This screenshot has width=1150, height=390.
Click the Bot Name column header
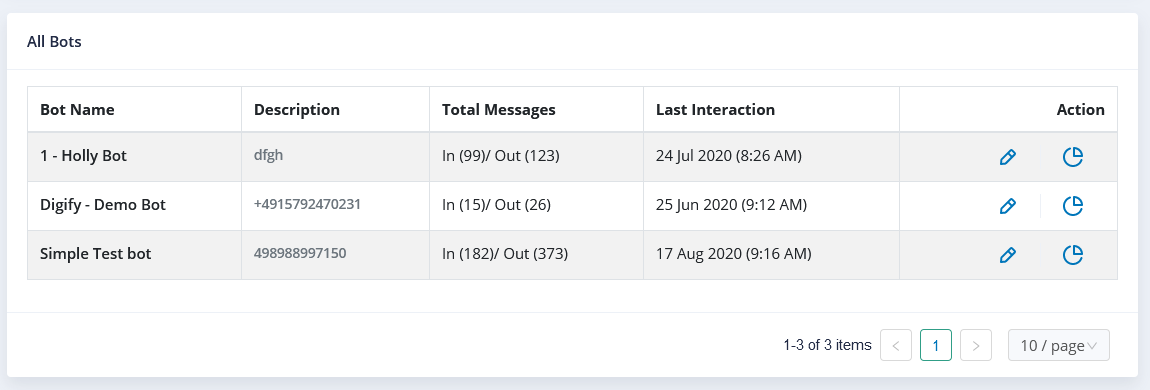(77, 109)
